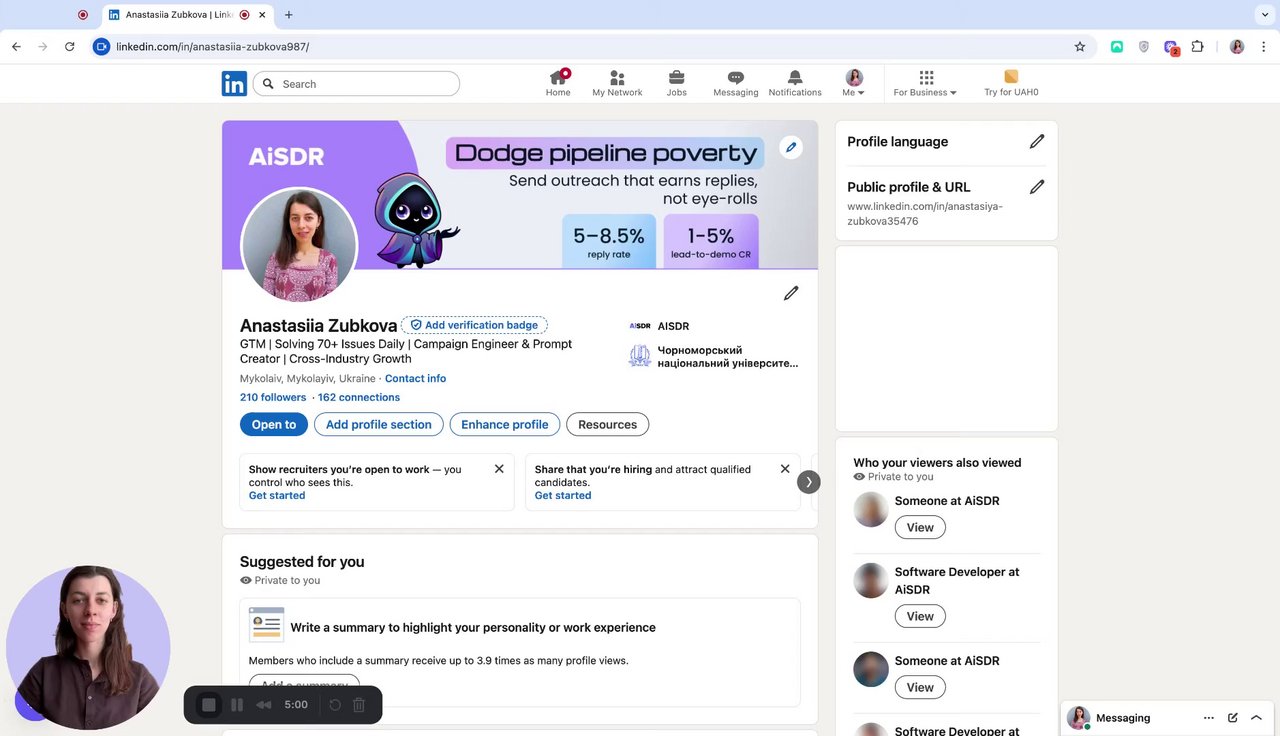Open the Chrome Extensions puzzle icon
This screenshot has width=1280, height=736.
[1197, 46]
